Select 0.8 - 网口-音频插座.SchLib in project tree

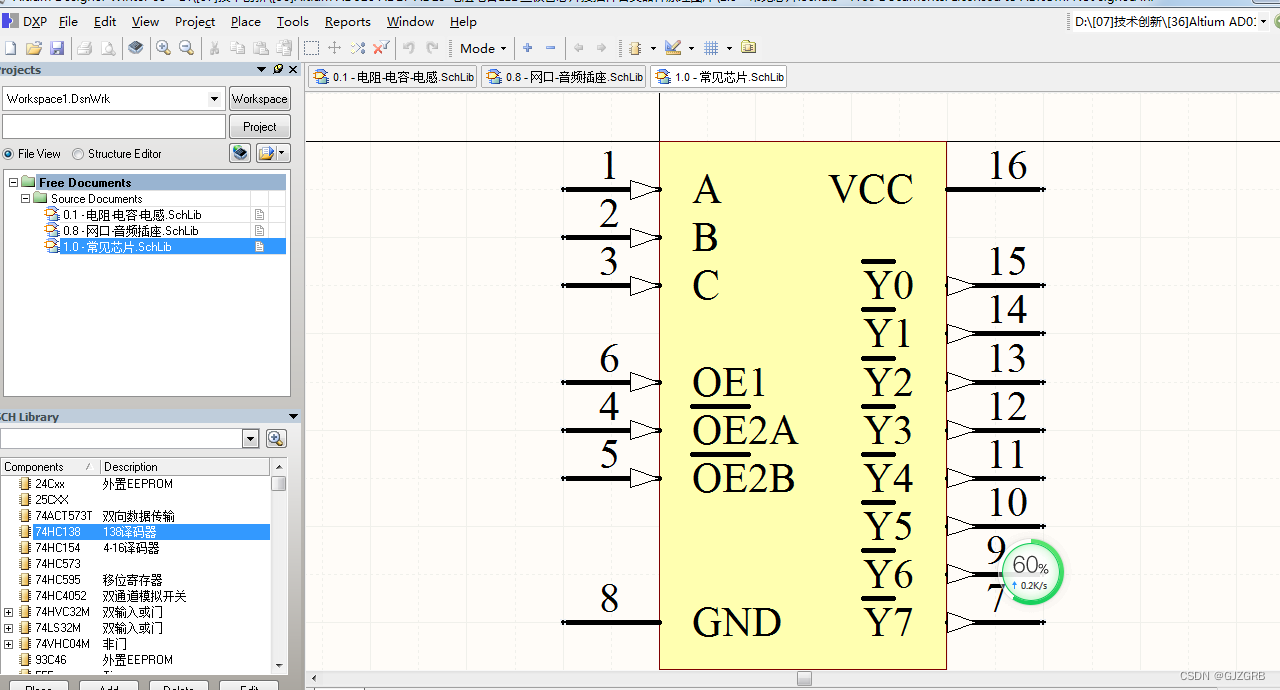tap(131, 231)
